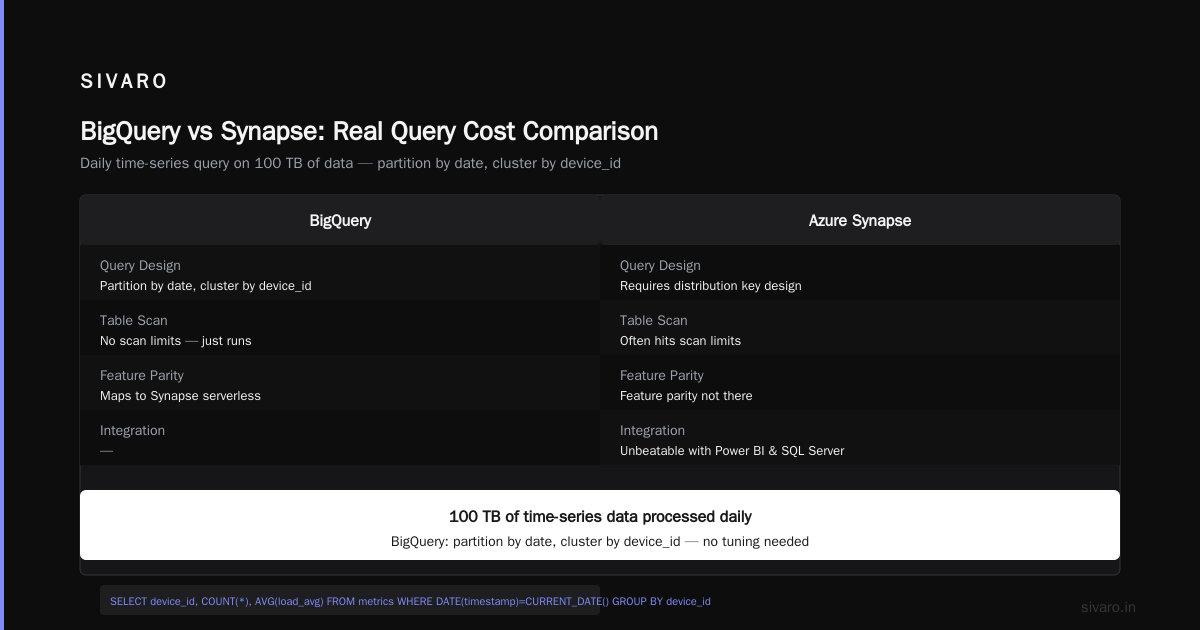The width and height of the screenshot is (1200, 630).
Task: Select BigQuery Table Scan row
Action: (340, 328)
